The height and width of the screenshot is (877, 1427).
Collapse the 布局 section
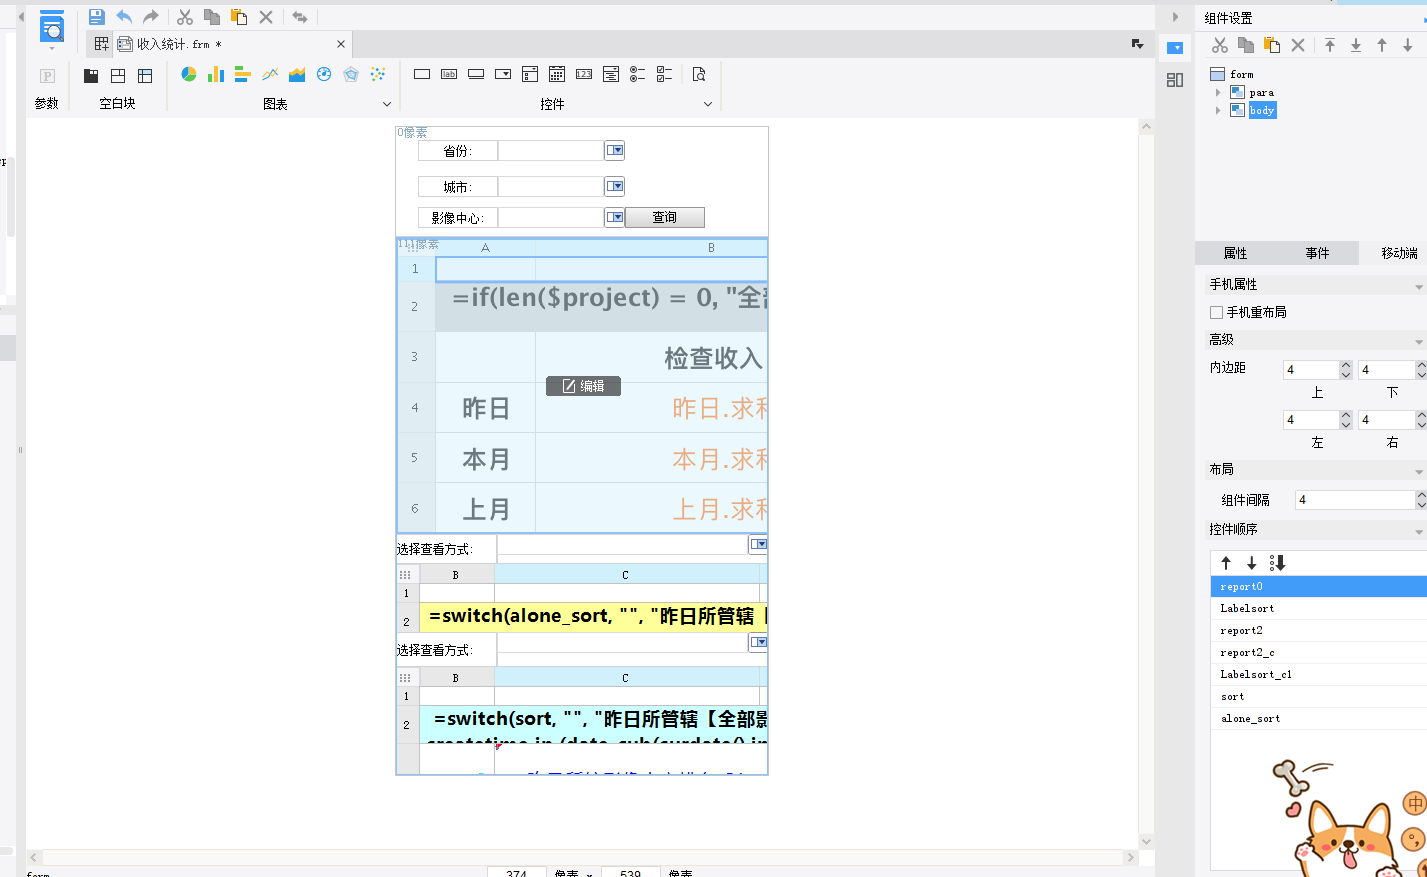(x=1418, y=472)
